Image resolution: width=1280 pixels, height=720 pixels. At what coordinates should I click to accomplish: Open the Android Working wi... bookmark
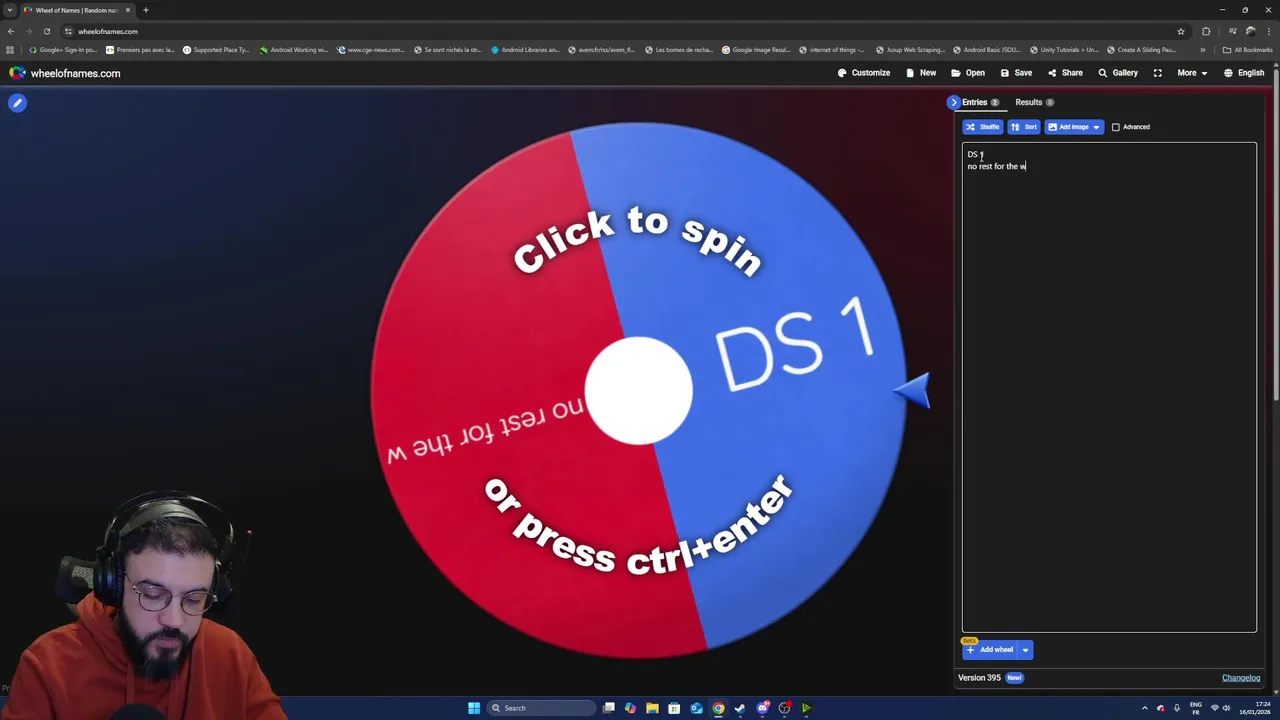coord(293,49)
